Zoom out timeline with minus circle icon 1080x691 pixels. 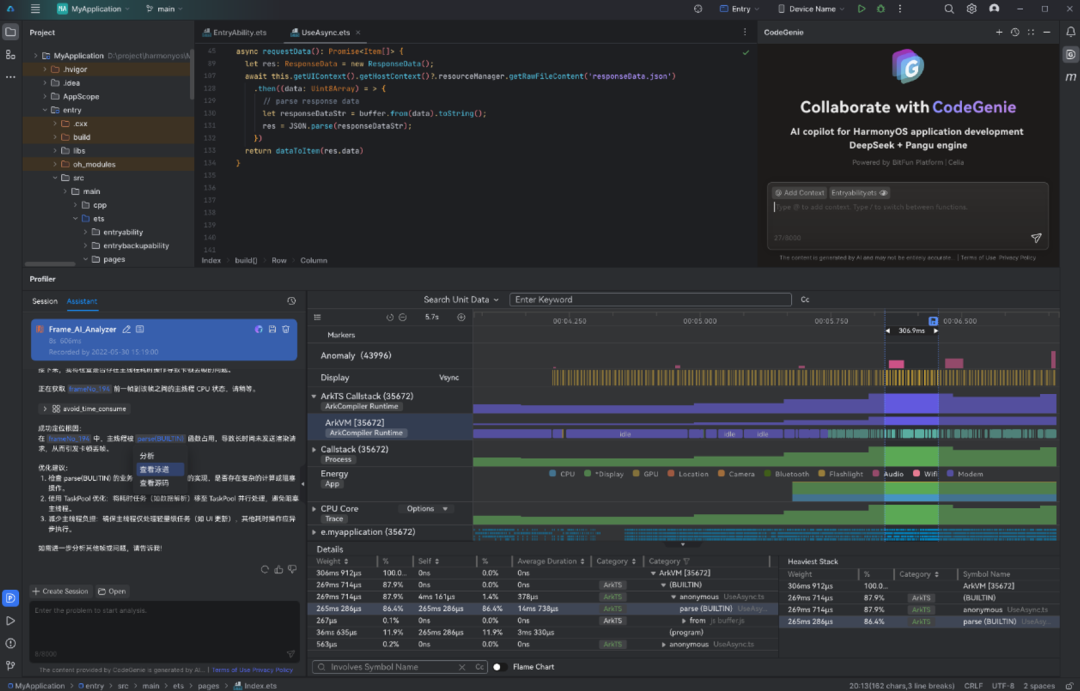(x=403, y=318)
